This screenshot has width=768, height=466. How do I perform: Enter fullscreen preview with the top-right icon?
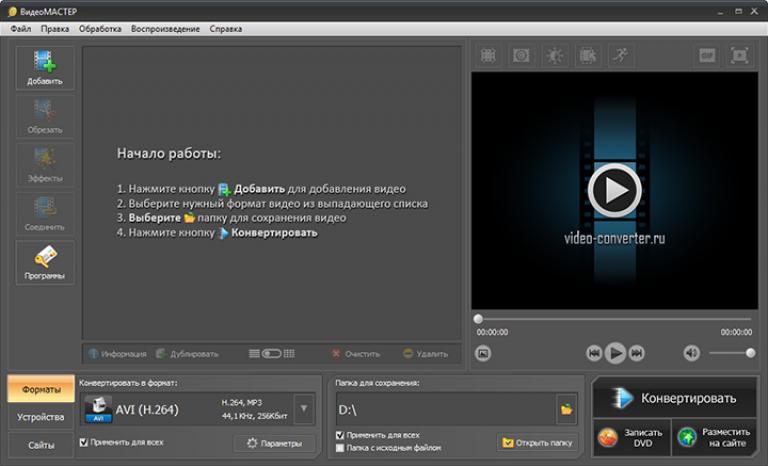739,55
